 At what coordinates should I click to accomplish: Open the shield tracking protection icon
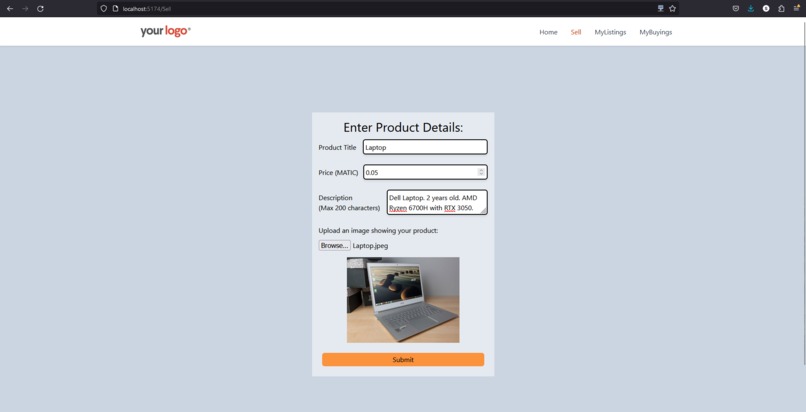103,9
